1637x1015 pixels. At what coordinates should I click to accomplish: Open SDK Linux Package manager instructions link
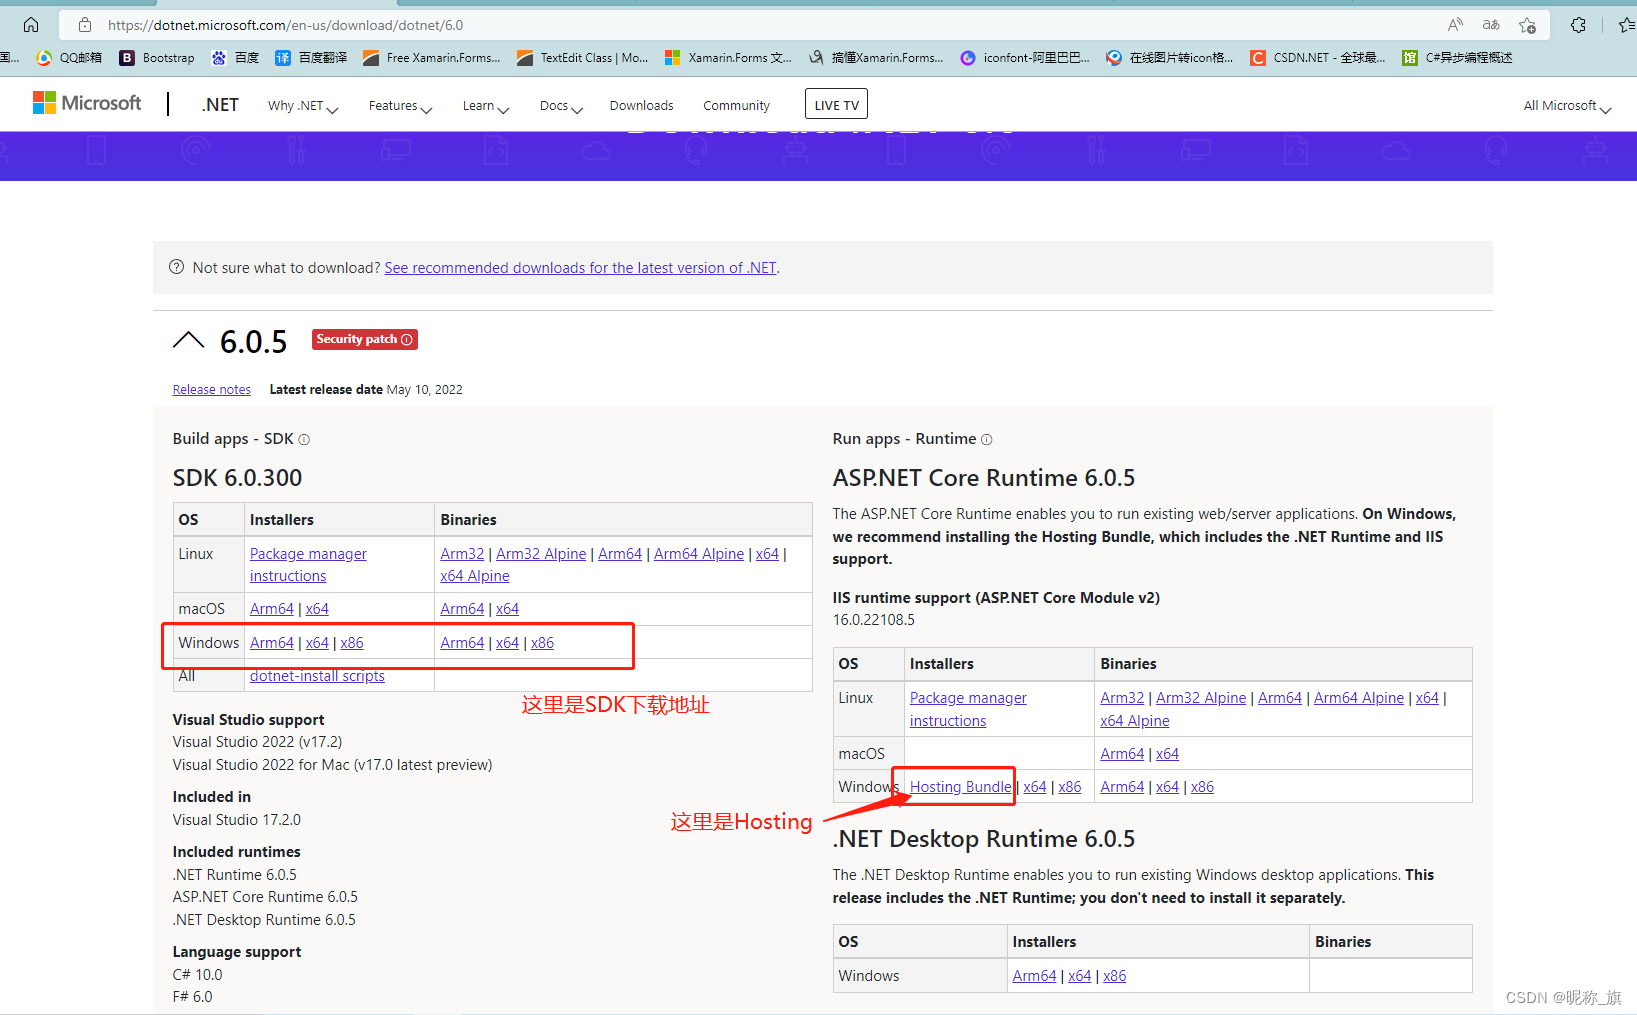tap(308, 565)
